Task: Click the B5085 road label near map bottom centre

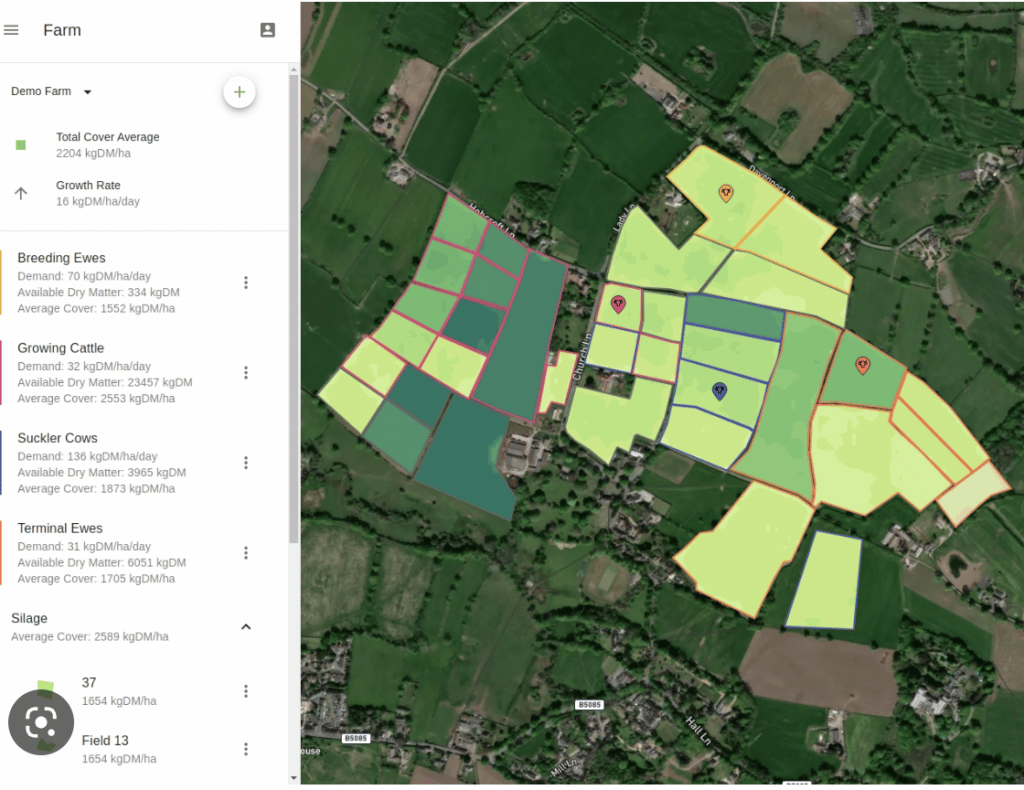Action: pyautogui.click(x=590, y=704)
